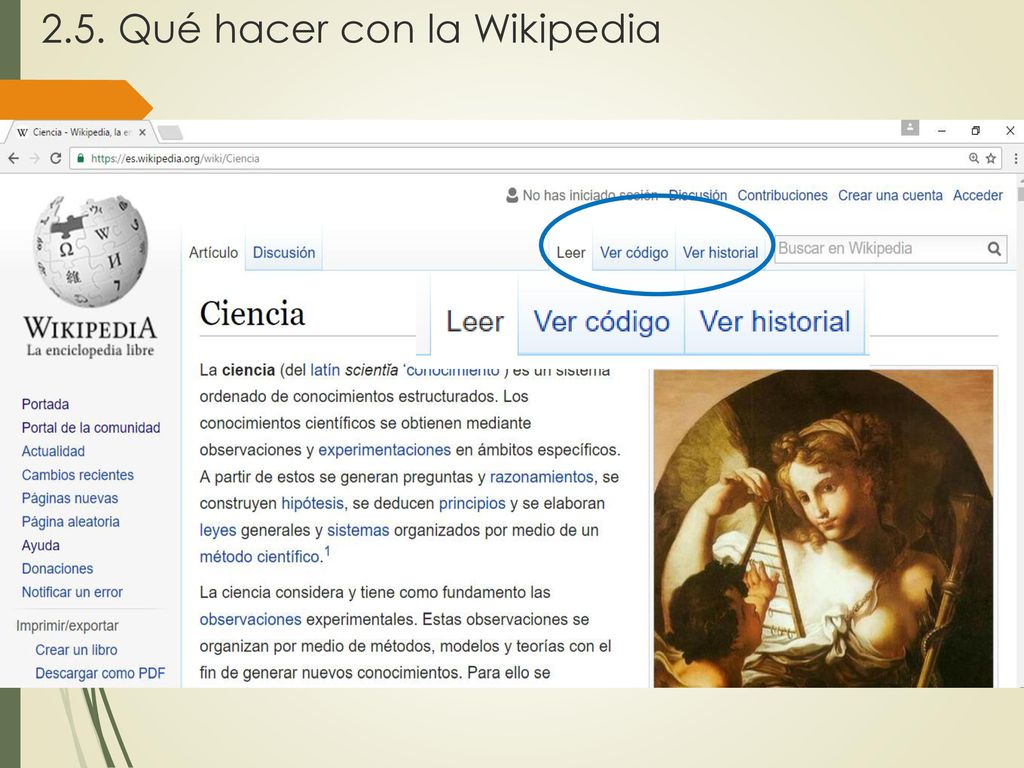Click Crear una cuenta

click(x=890, y=195)
